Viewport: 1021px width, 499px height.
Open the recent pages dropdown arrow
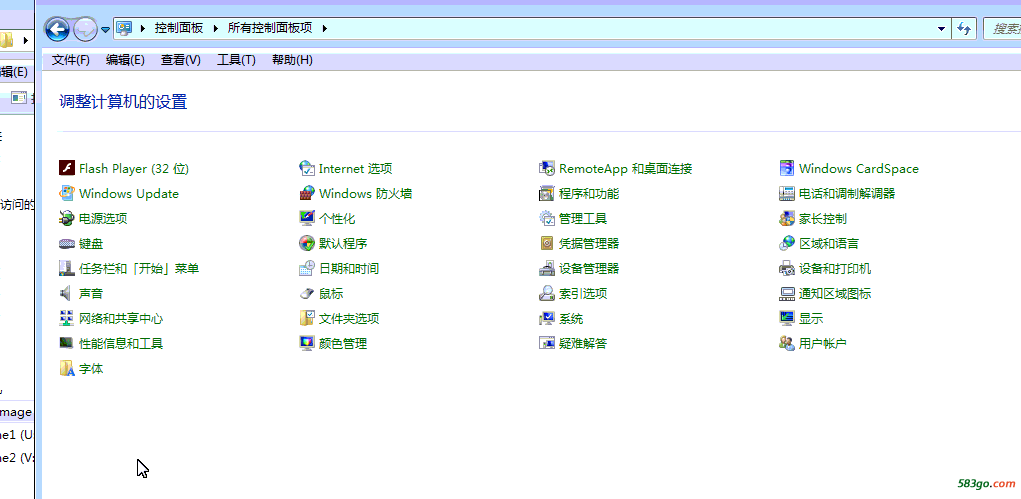point(105,29)
